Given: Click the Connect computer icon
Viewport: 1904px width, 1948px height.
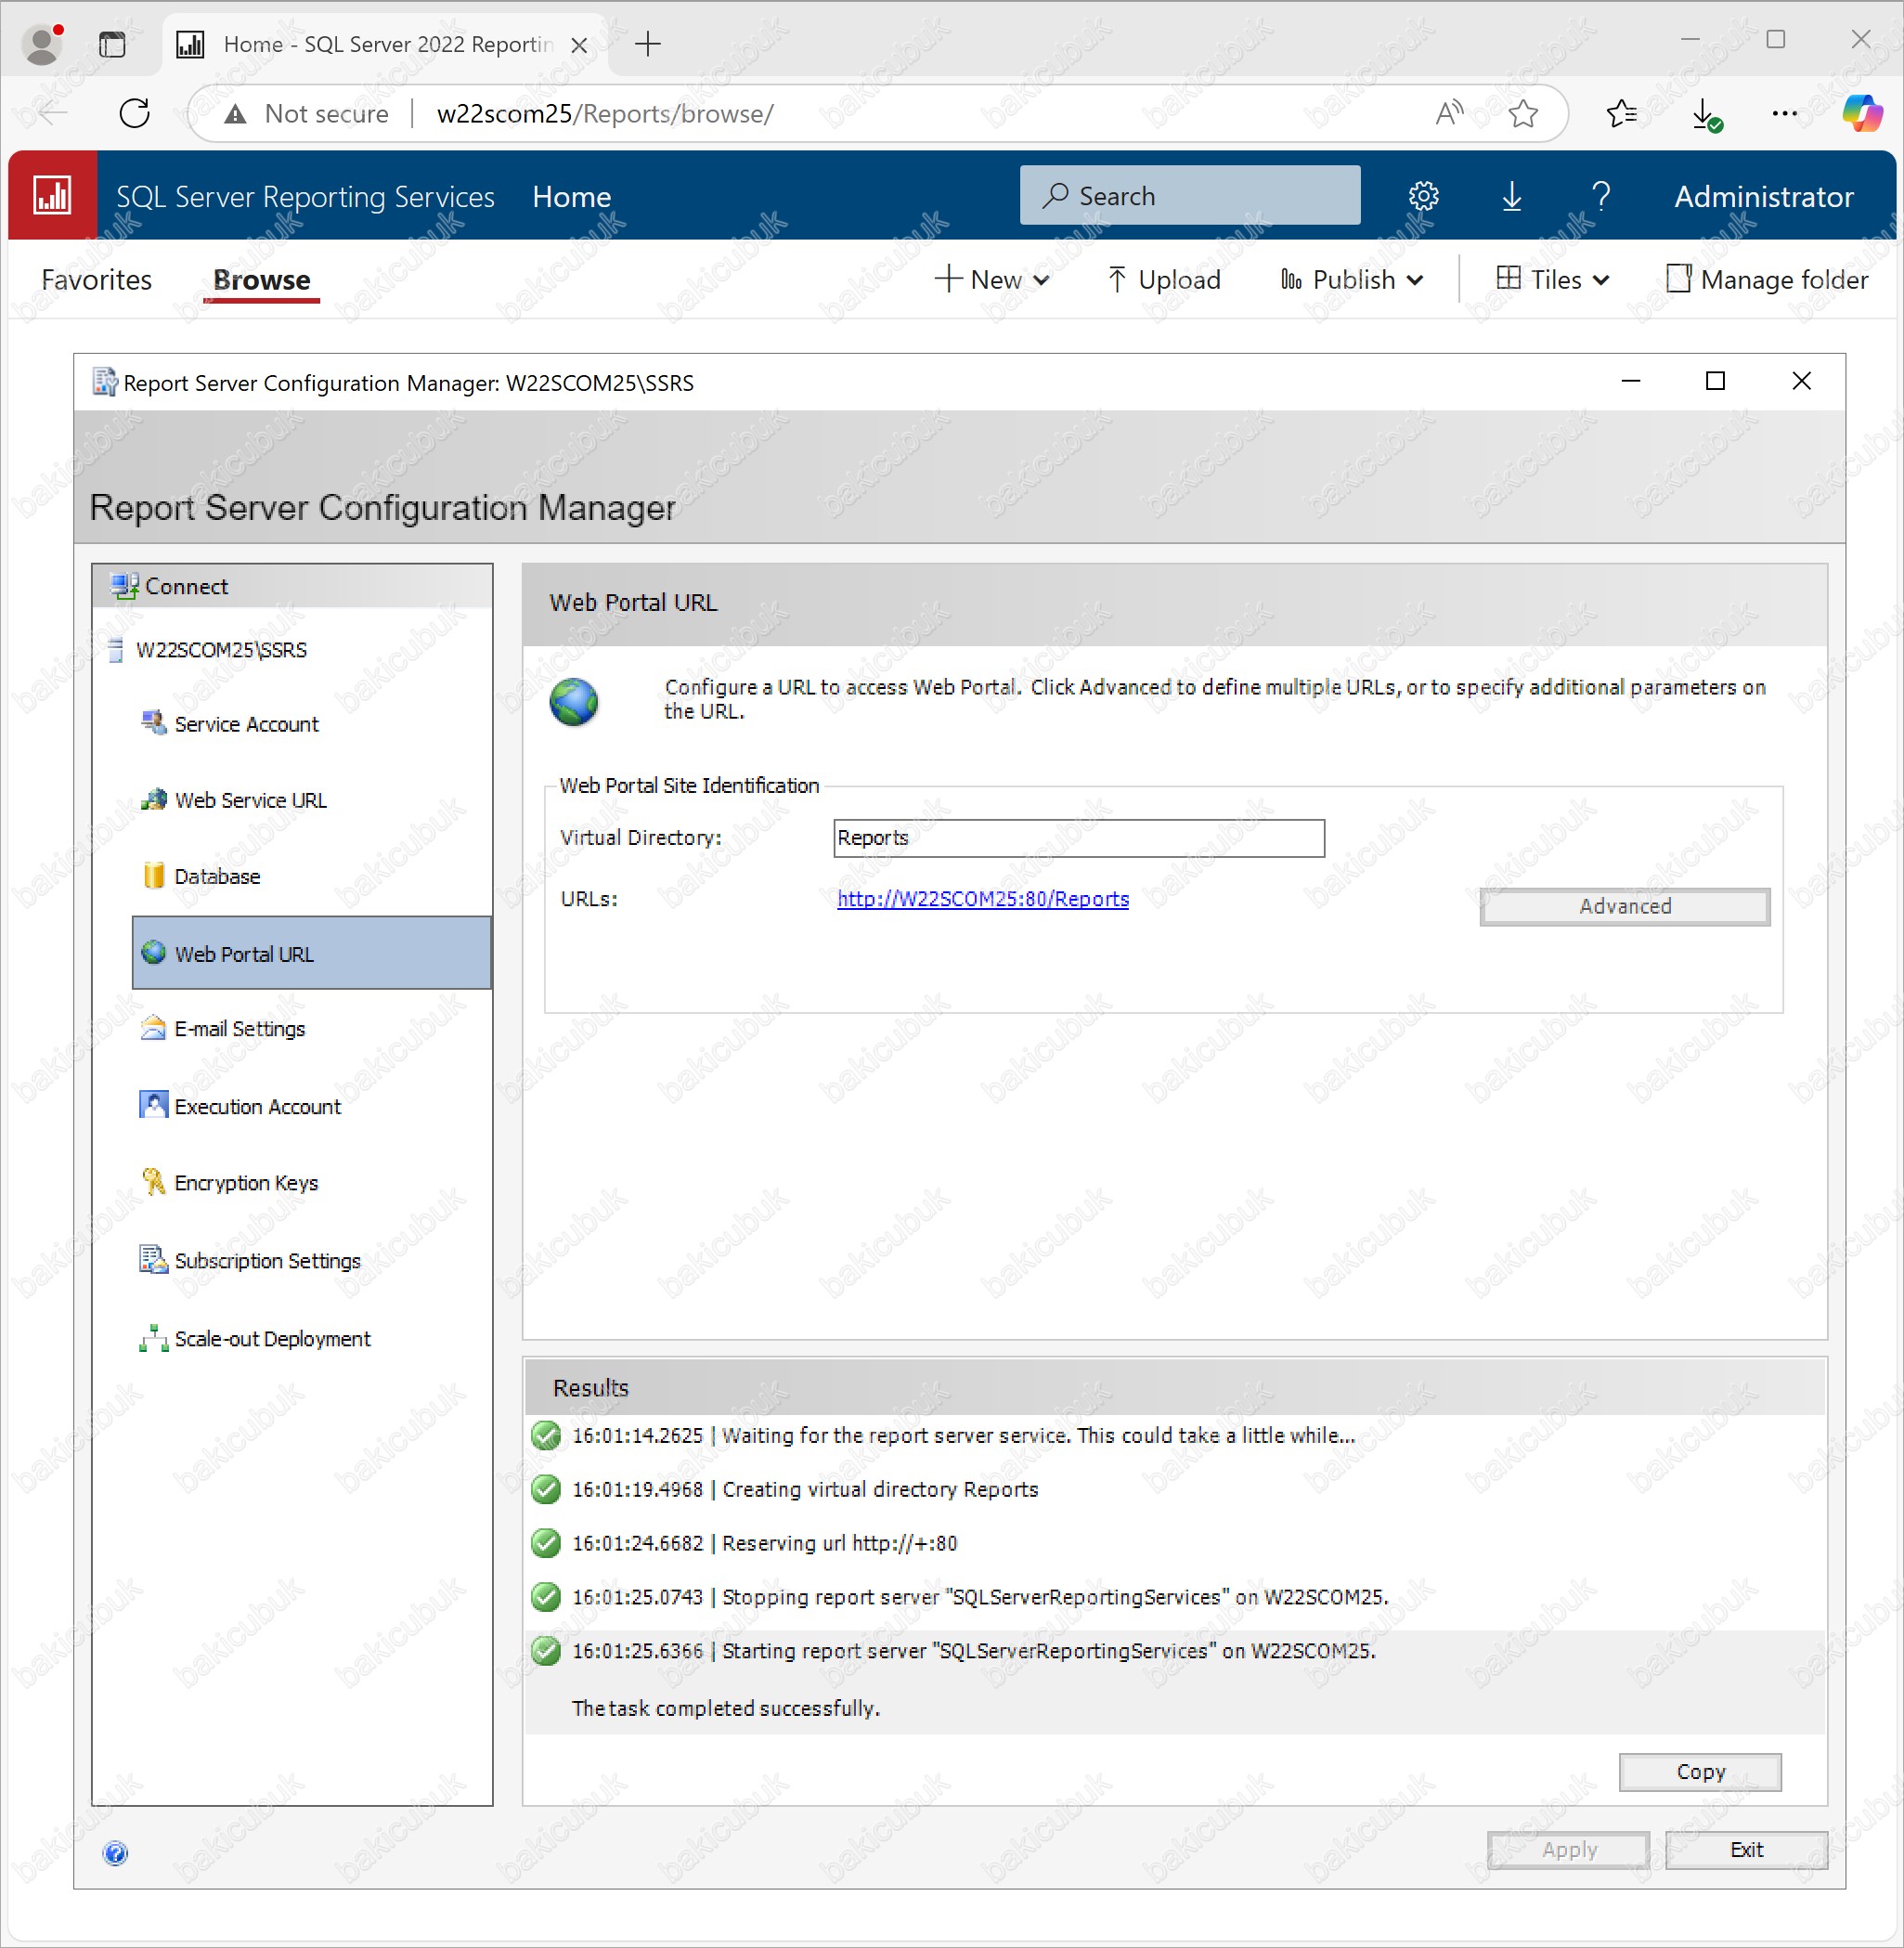Looking at the screenshot, I should click(x=124, y=586).
